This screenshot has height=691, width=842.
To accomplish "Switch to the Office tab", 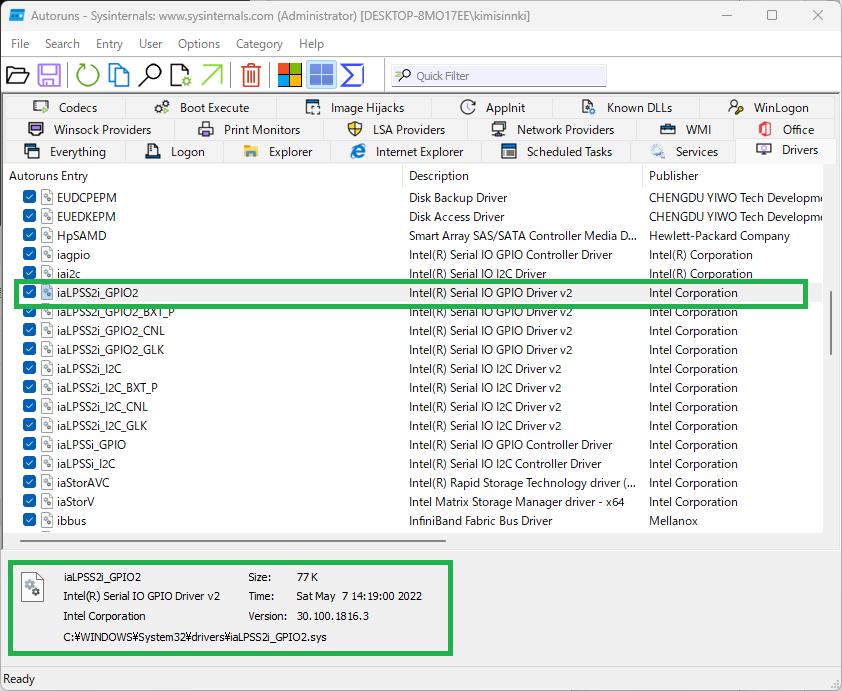I will [x=786, y=129].
